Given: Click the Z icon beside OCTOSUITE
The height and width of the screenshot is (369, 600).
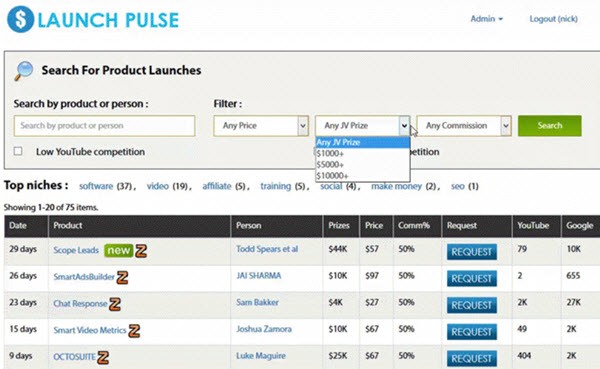Looking at the screenshot, I should click(x=103, y=358).
